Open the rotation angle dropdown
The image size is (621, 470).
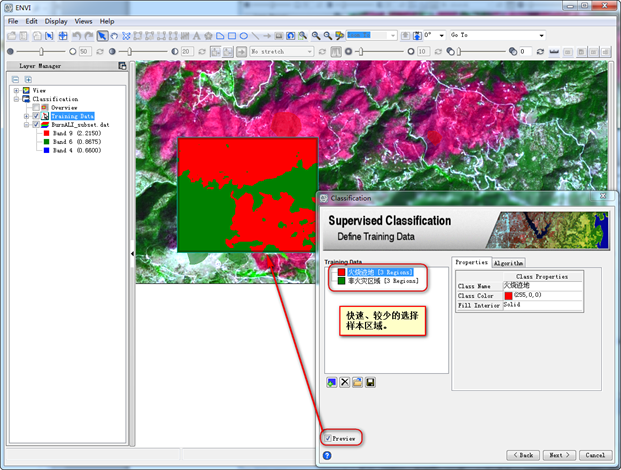[442, 35]
